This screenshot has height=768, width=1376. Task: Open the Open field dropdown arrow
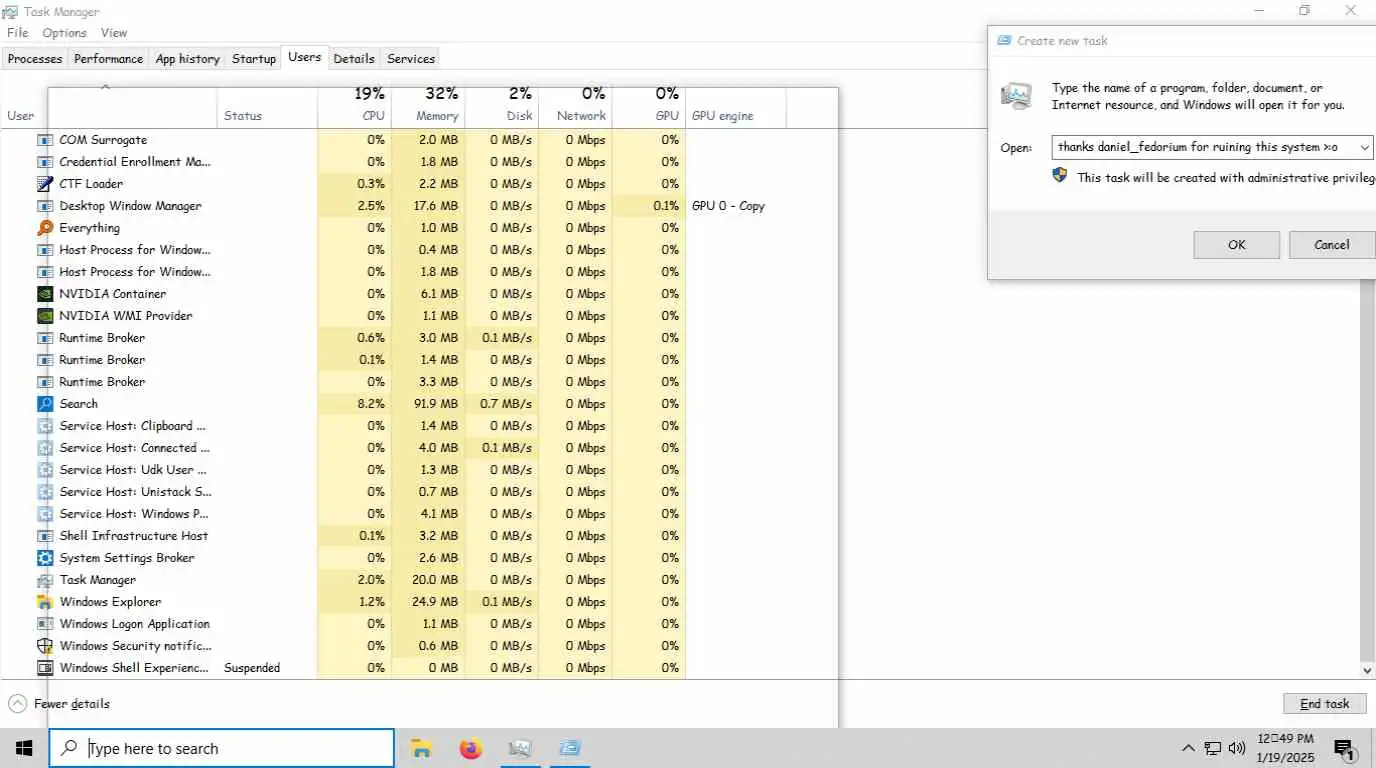[1364, 148]
